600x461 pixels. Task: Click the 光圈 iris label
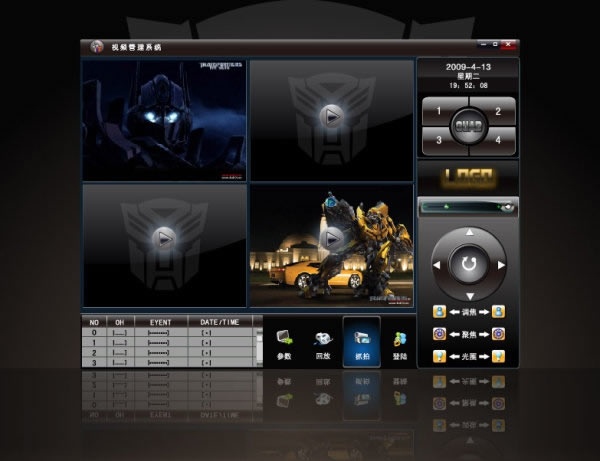click(x=469, y=357)
